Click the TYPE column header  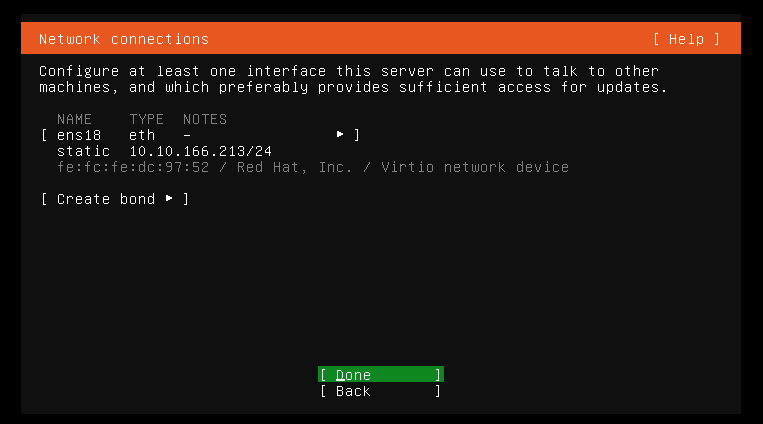[146, 119]
